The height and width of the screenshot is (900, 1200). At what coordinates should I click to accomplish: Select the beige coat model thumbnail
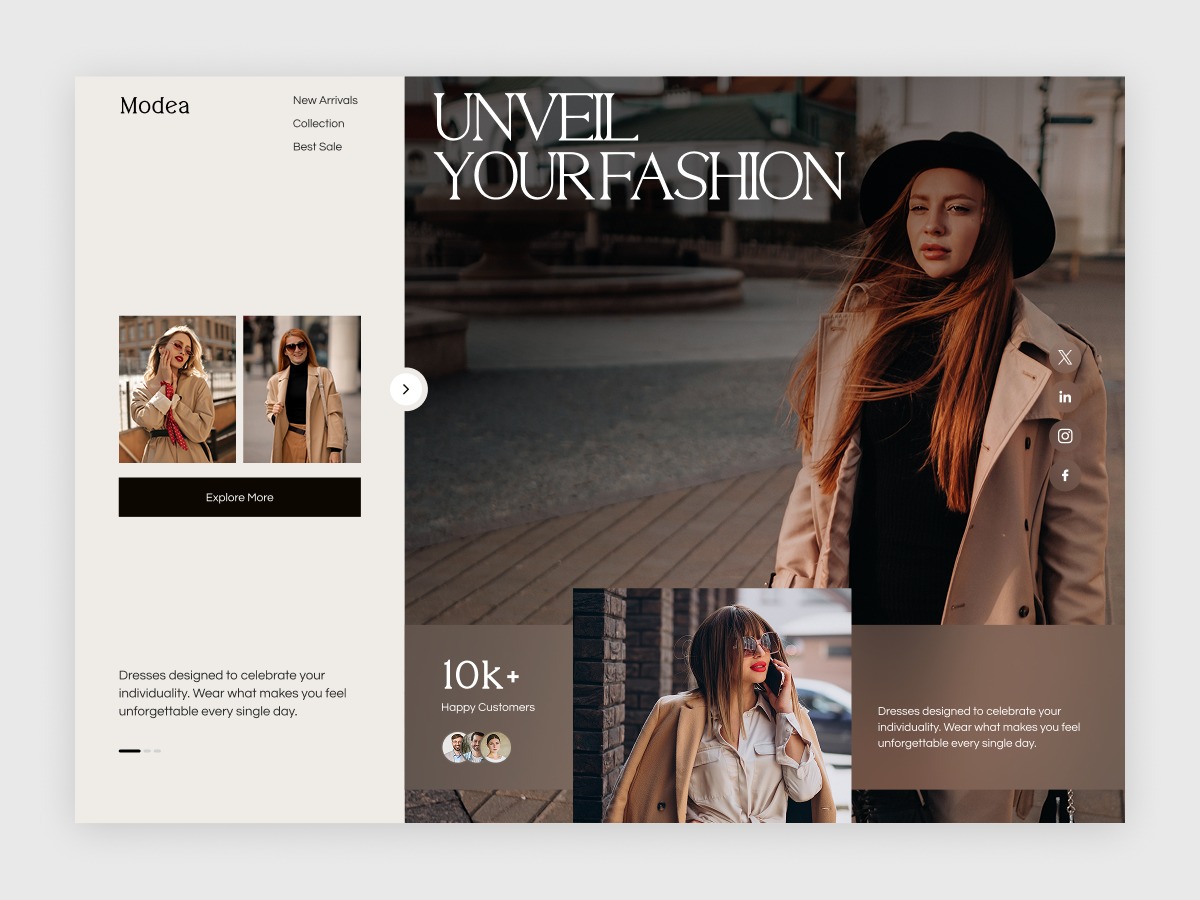tap(301, 388)
